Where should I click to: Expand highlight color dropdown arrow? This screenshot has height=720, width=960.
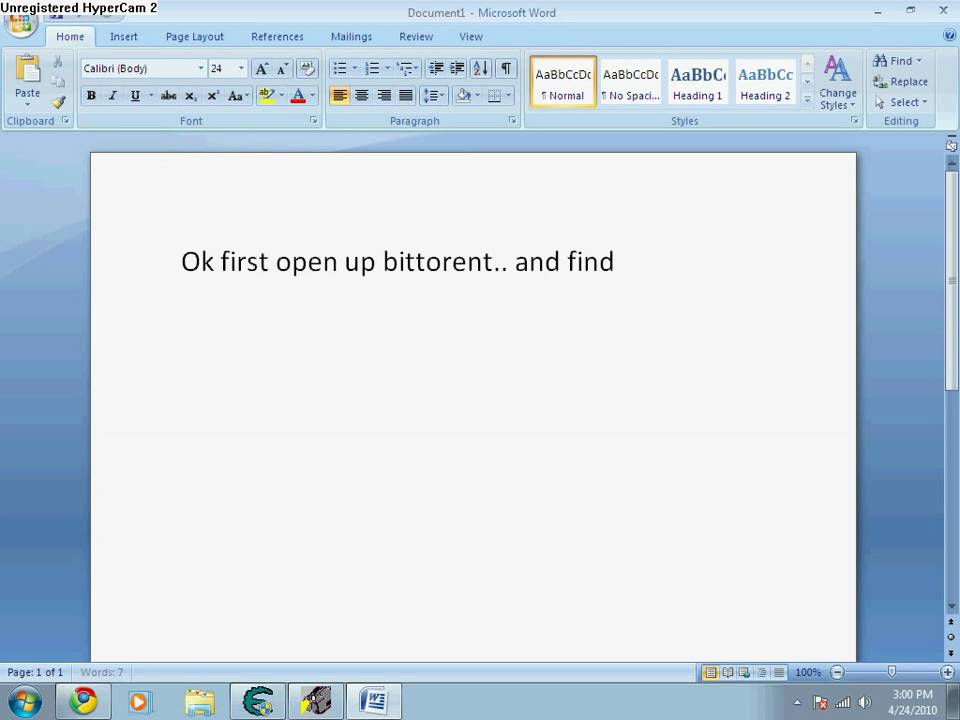point(282,96)
